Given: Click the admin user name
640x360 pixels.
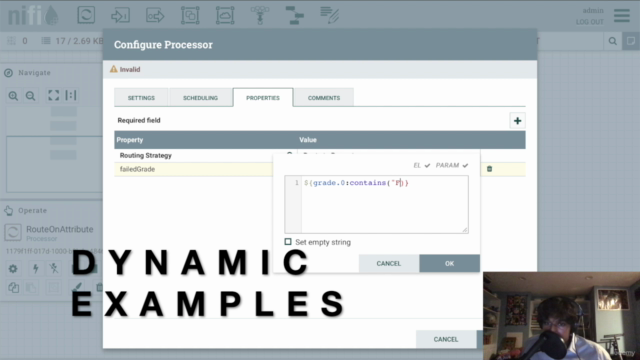Looking at the screenshot, I should [593, 11].
